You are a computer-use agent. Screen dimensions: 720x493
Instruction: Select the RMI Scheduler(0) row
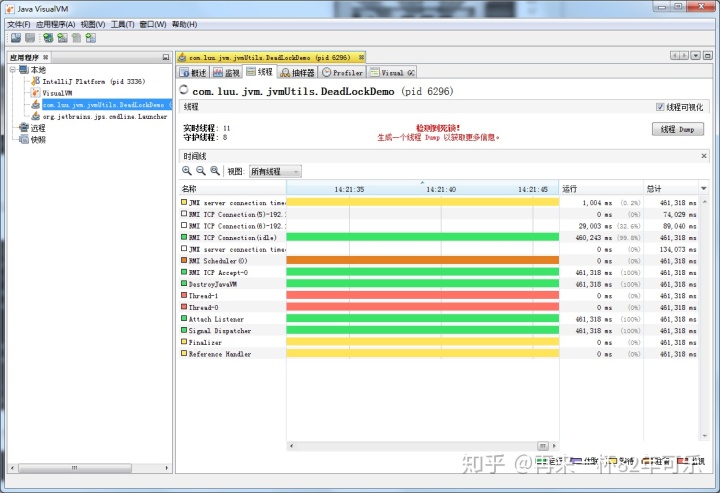(x=439, y=261)
